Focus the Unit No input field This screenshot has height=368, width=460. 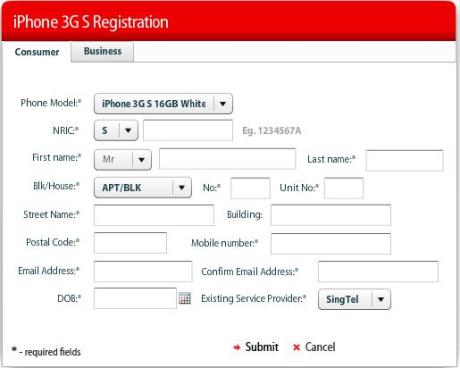point(344,188)
